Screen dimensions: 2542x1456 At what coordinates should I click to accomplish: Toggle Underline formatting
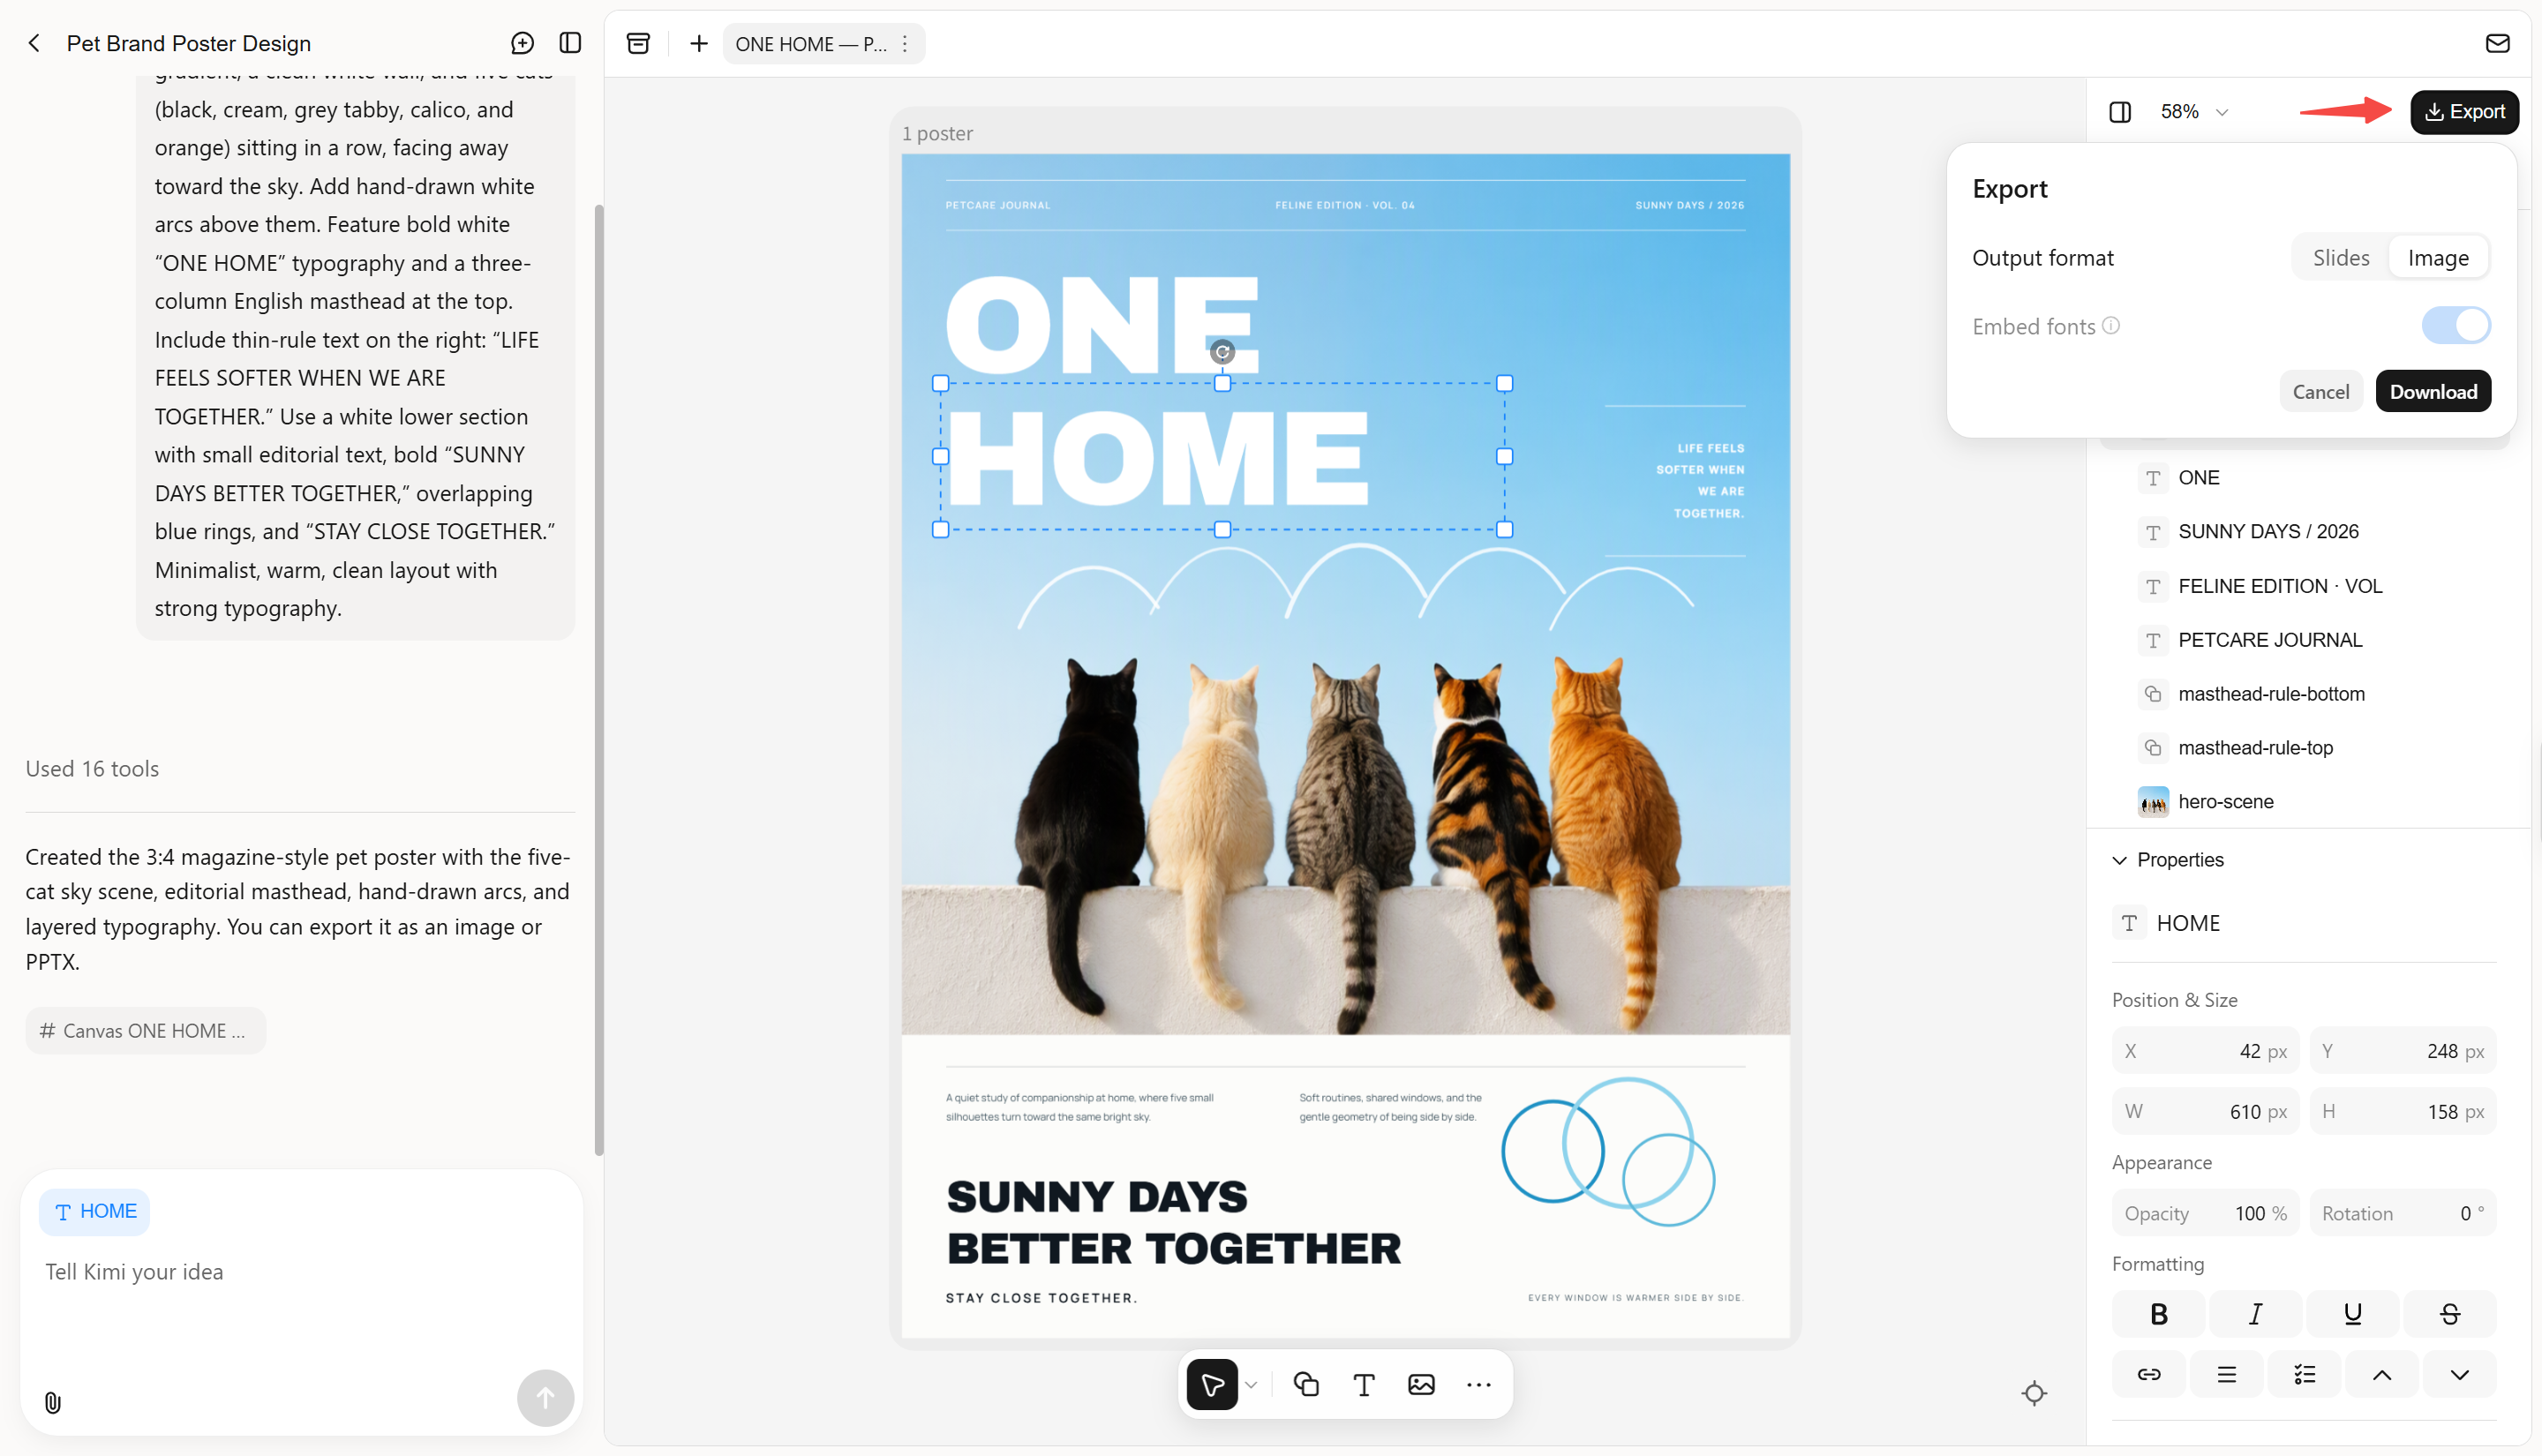(2352, 1314)
